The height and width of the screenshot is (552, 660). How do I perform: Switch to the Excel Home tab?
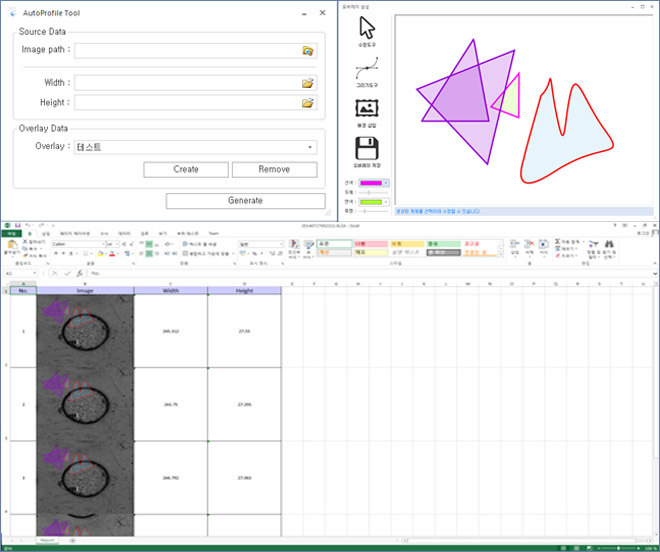click(30, 233)
